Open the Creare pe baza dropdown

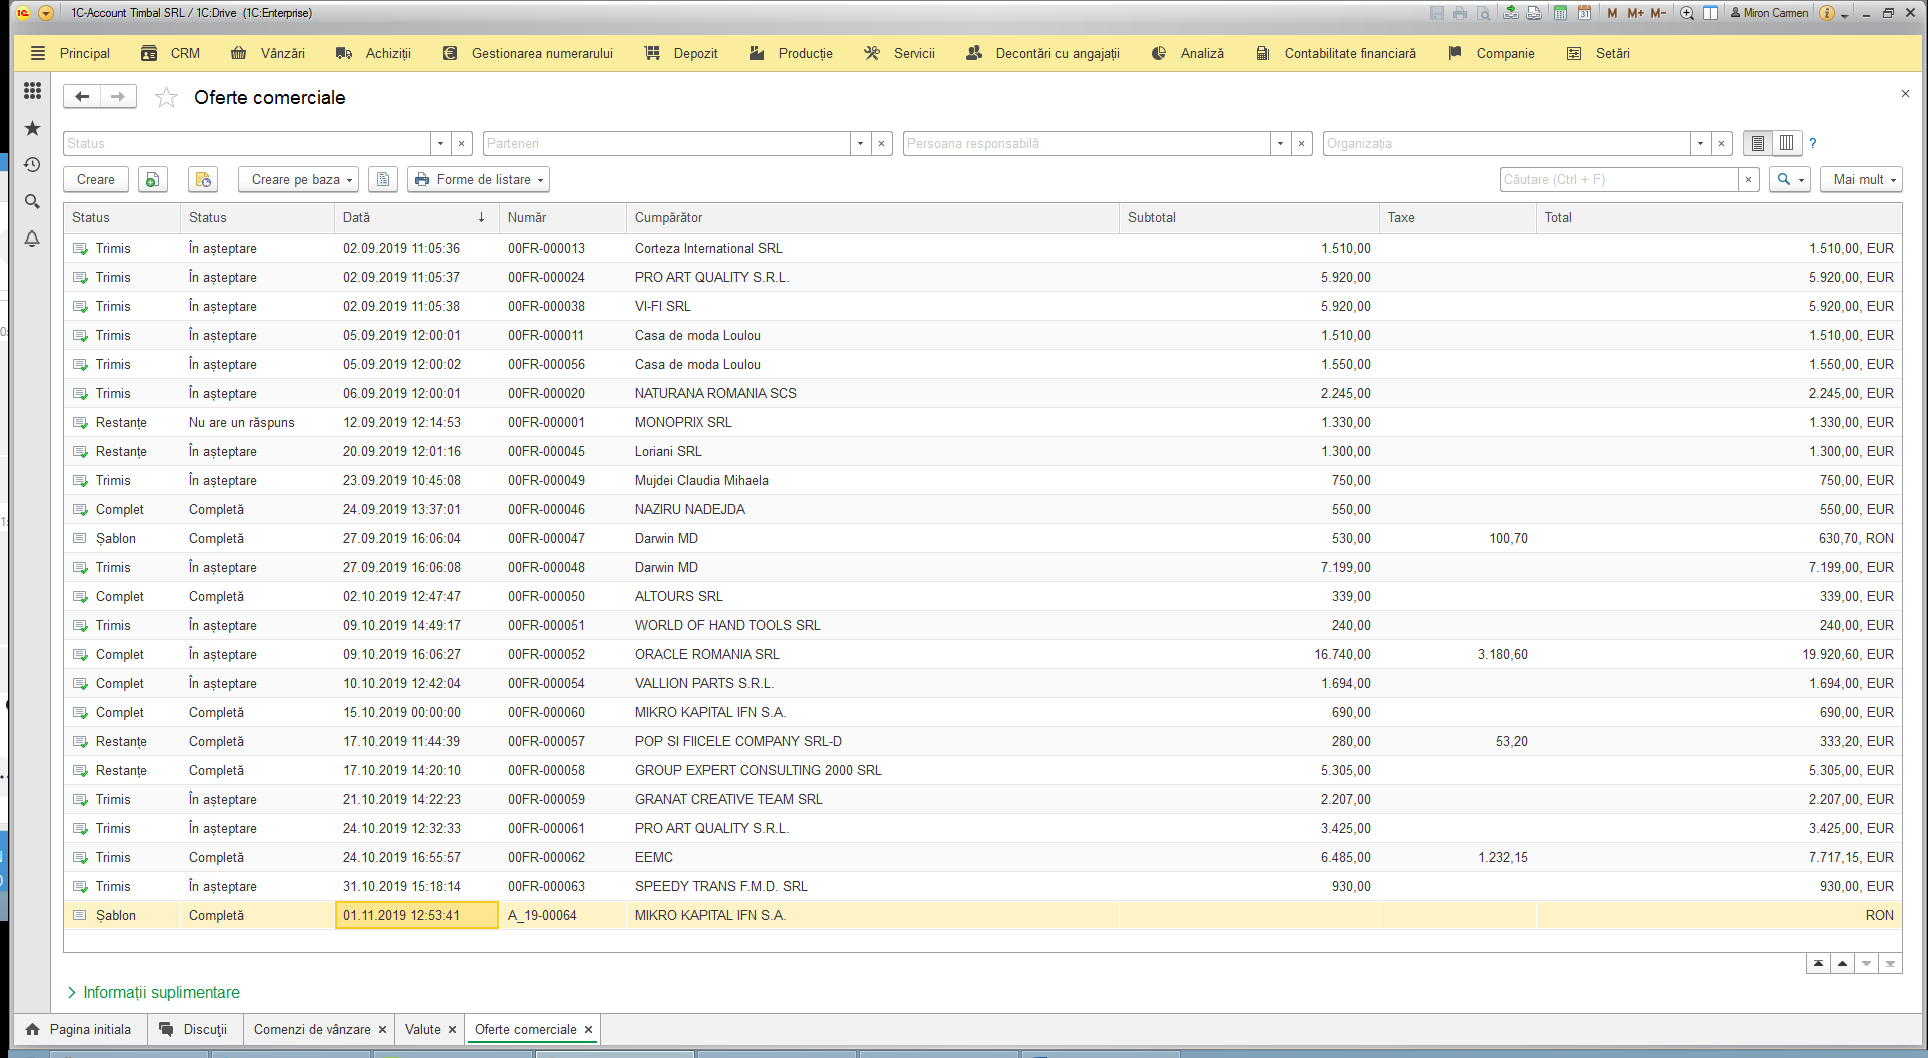coord(299,180)
